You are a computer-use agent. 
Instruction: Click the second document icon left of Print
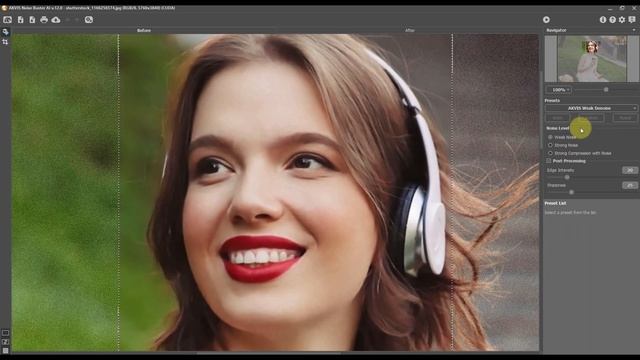[32, 20]
